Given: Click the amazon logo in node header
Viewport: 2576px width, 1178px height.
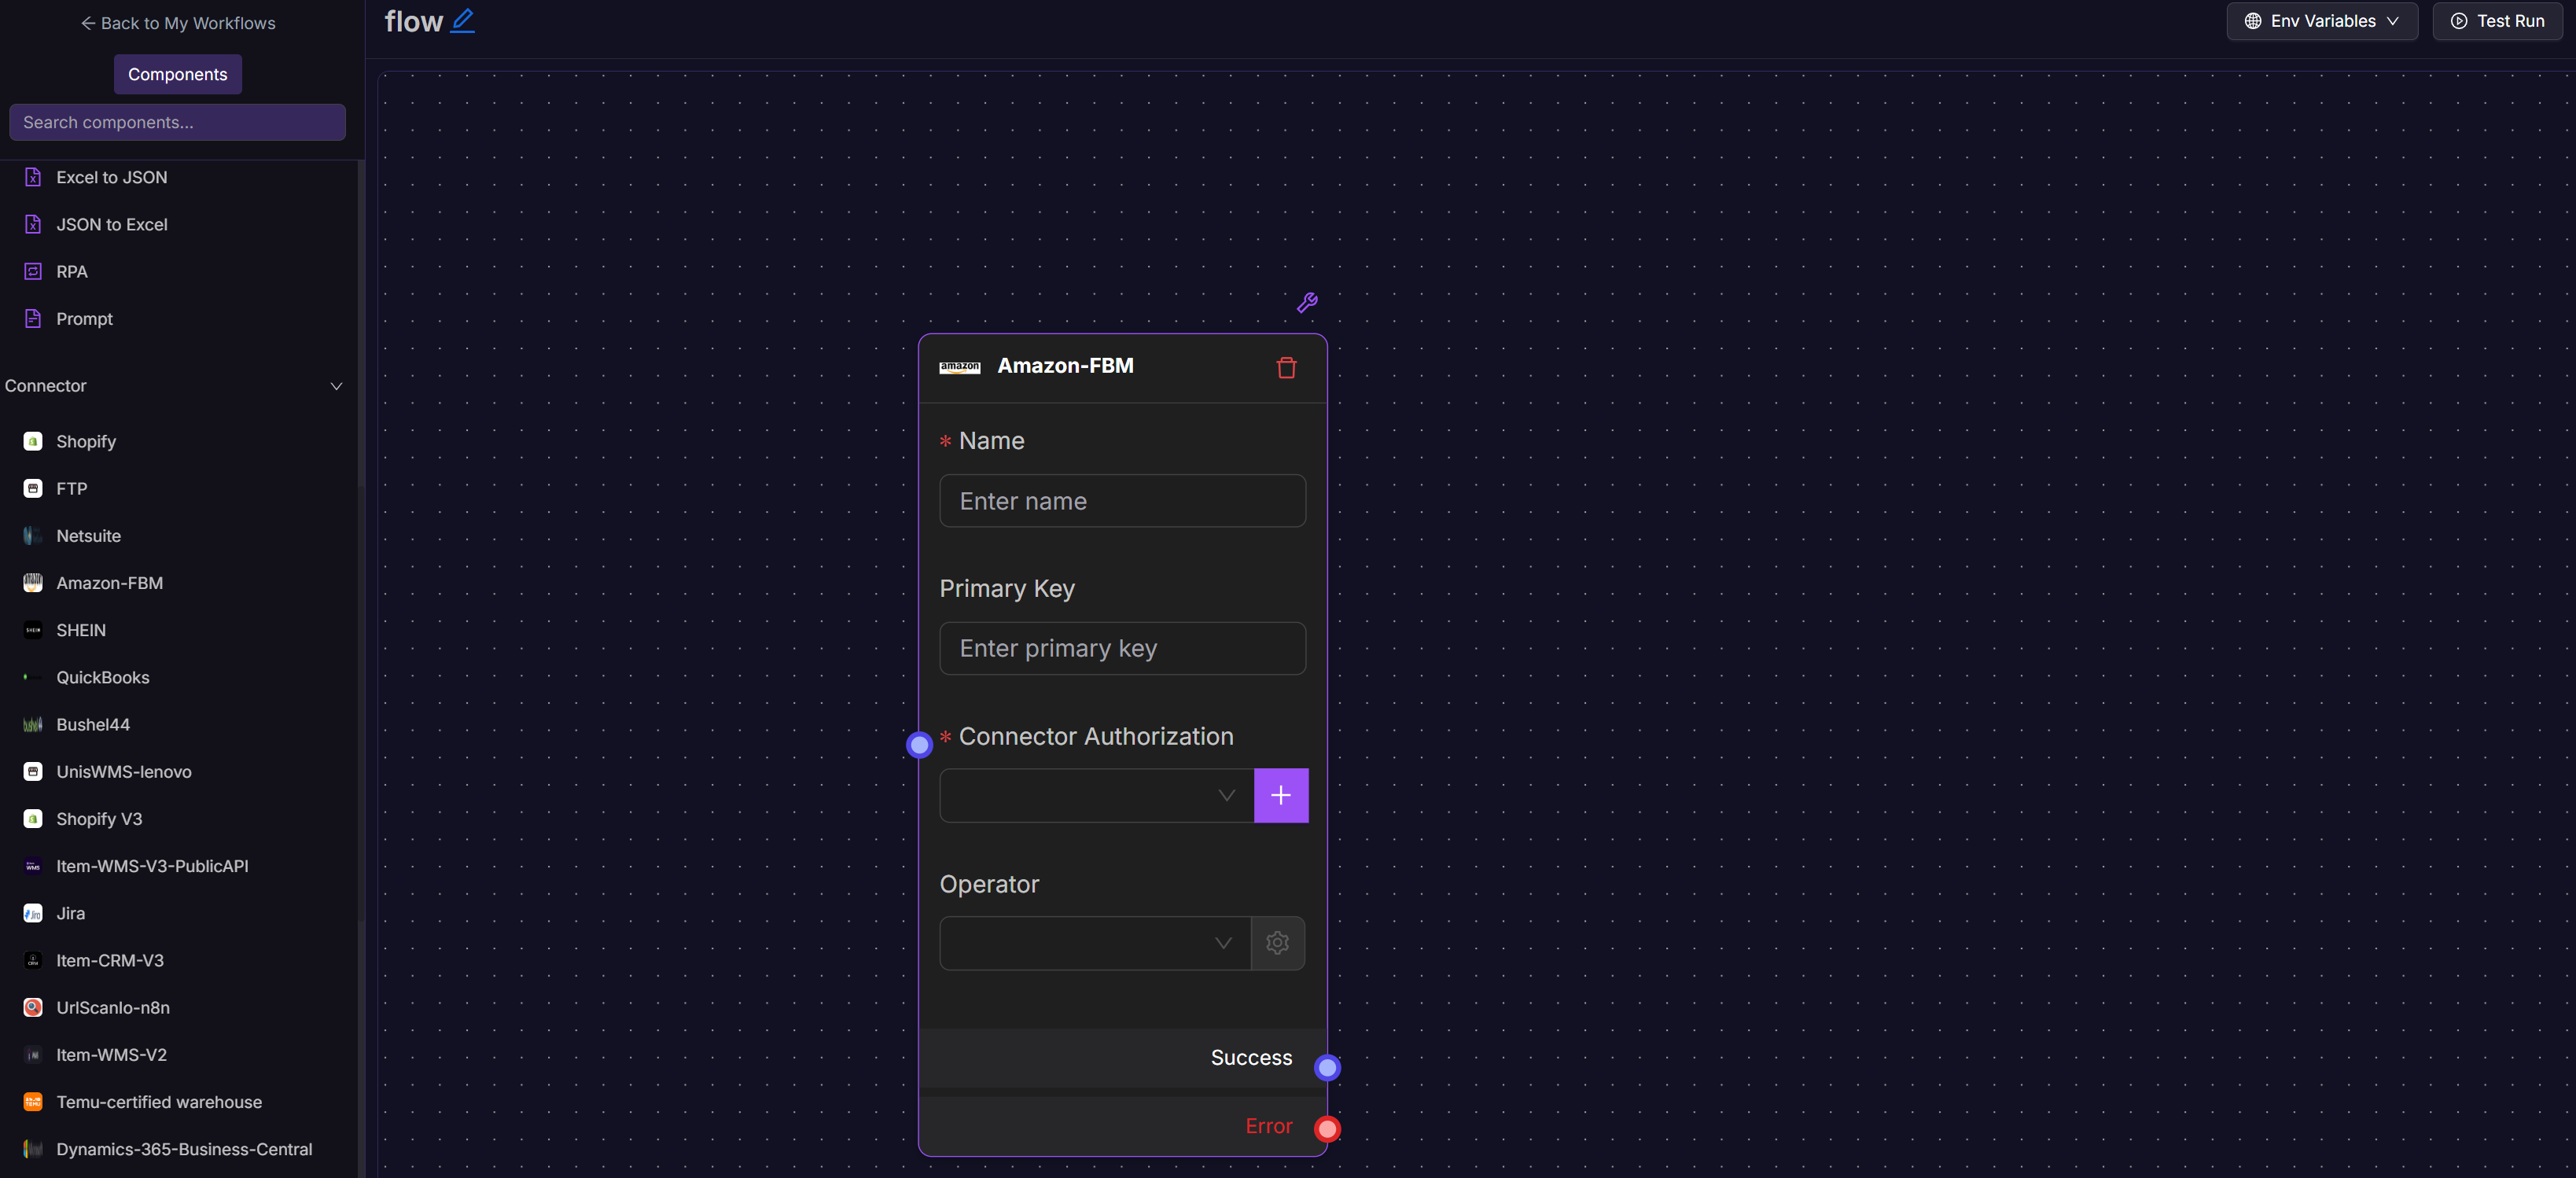Looking at the screenshot, I should (959, 367).
